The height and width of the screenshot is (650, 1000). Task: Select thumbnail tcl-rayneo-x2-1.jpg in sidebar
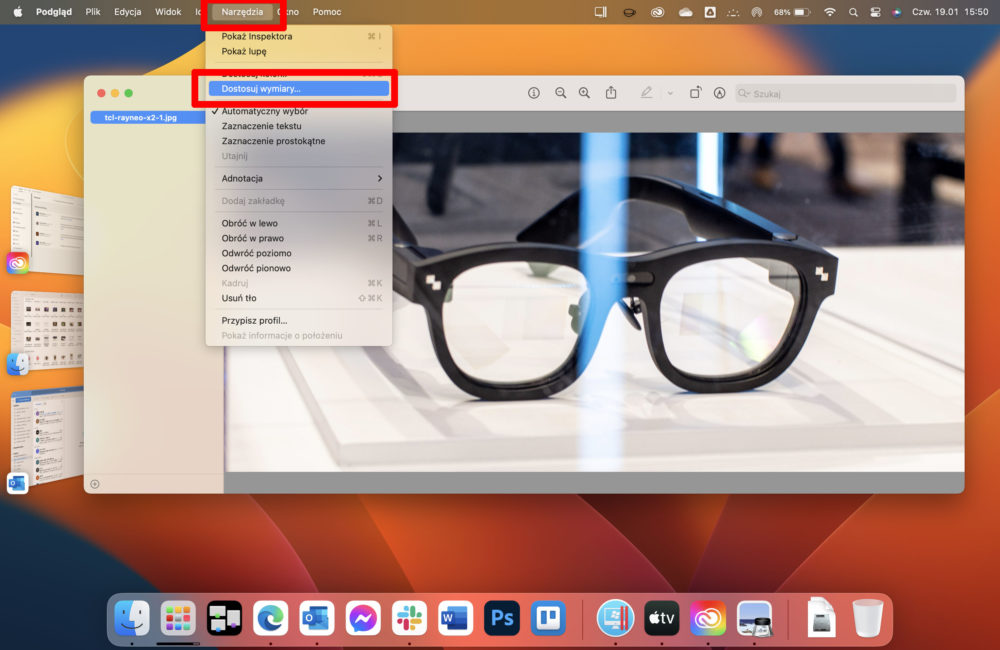[x=147, y=117]
